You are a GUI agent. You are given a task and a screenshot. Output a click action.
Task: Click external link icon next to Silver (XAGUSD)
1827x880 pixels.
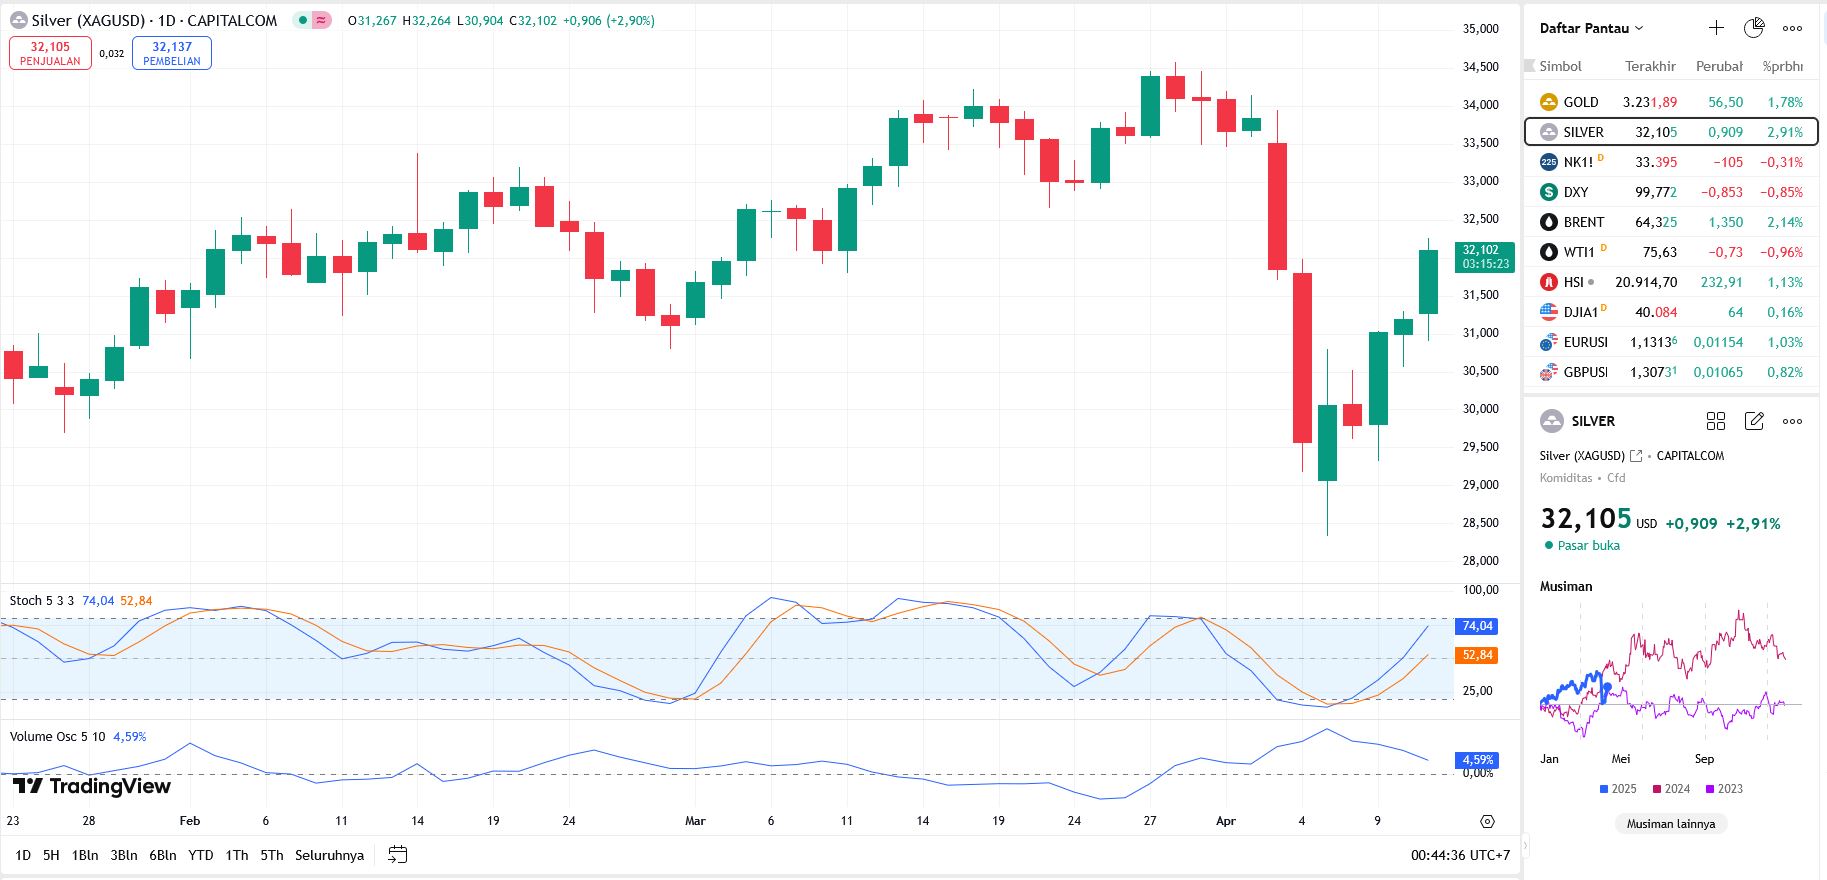pyautogui.click(x=1636, y=456)
